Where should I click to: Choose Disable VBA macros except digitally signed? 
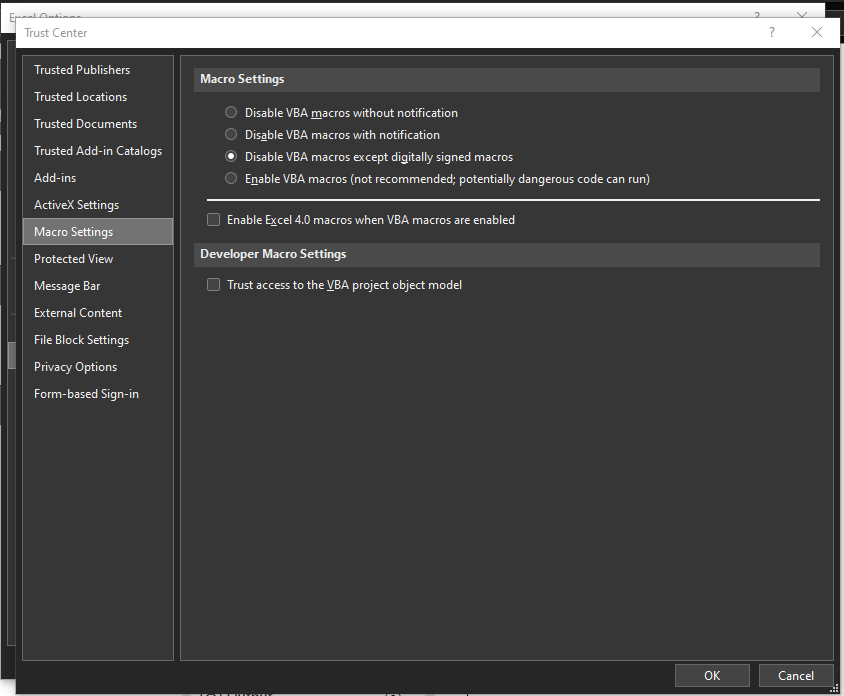click(232, 157)
